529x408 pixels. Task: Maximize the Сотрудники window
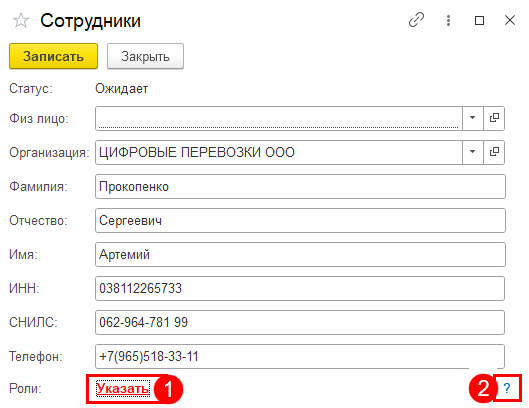tap(479, 21)
